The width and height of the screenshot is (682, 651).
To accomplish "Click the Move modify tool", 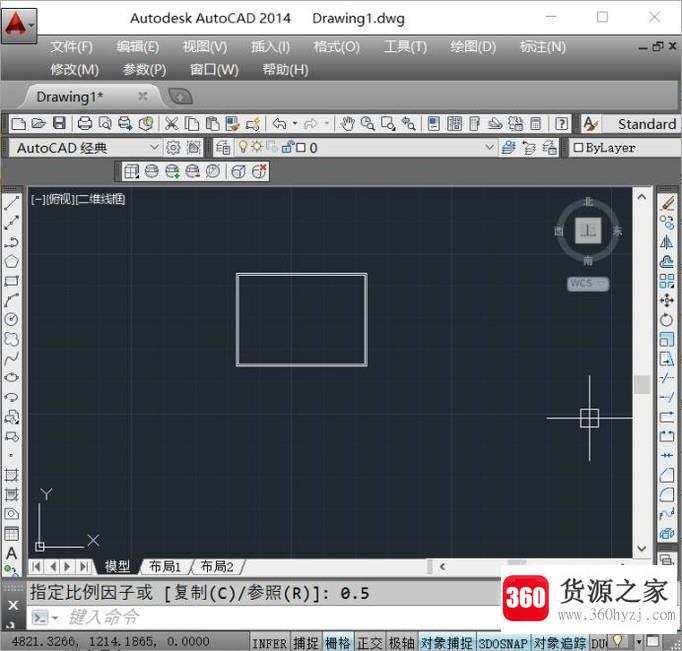I will [667, 300].
